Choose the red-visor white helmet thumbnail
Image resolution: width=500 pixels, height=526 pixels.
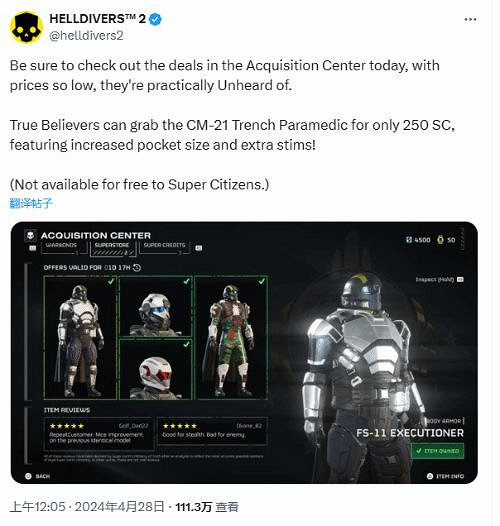click(x=155, y=369)
